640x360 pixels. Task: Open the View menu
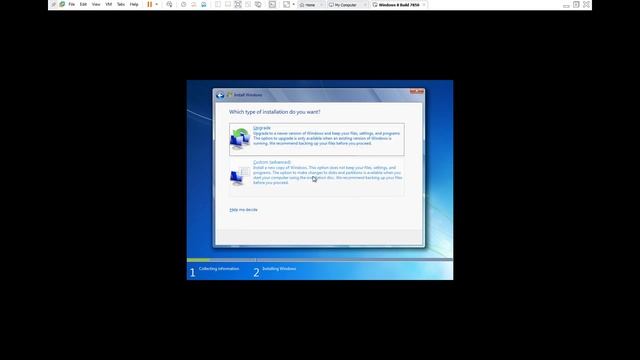tap(96, 4)
